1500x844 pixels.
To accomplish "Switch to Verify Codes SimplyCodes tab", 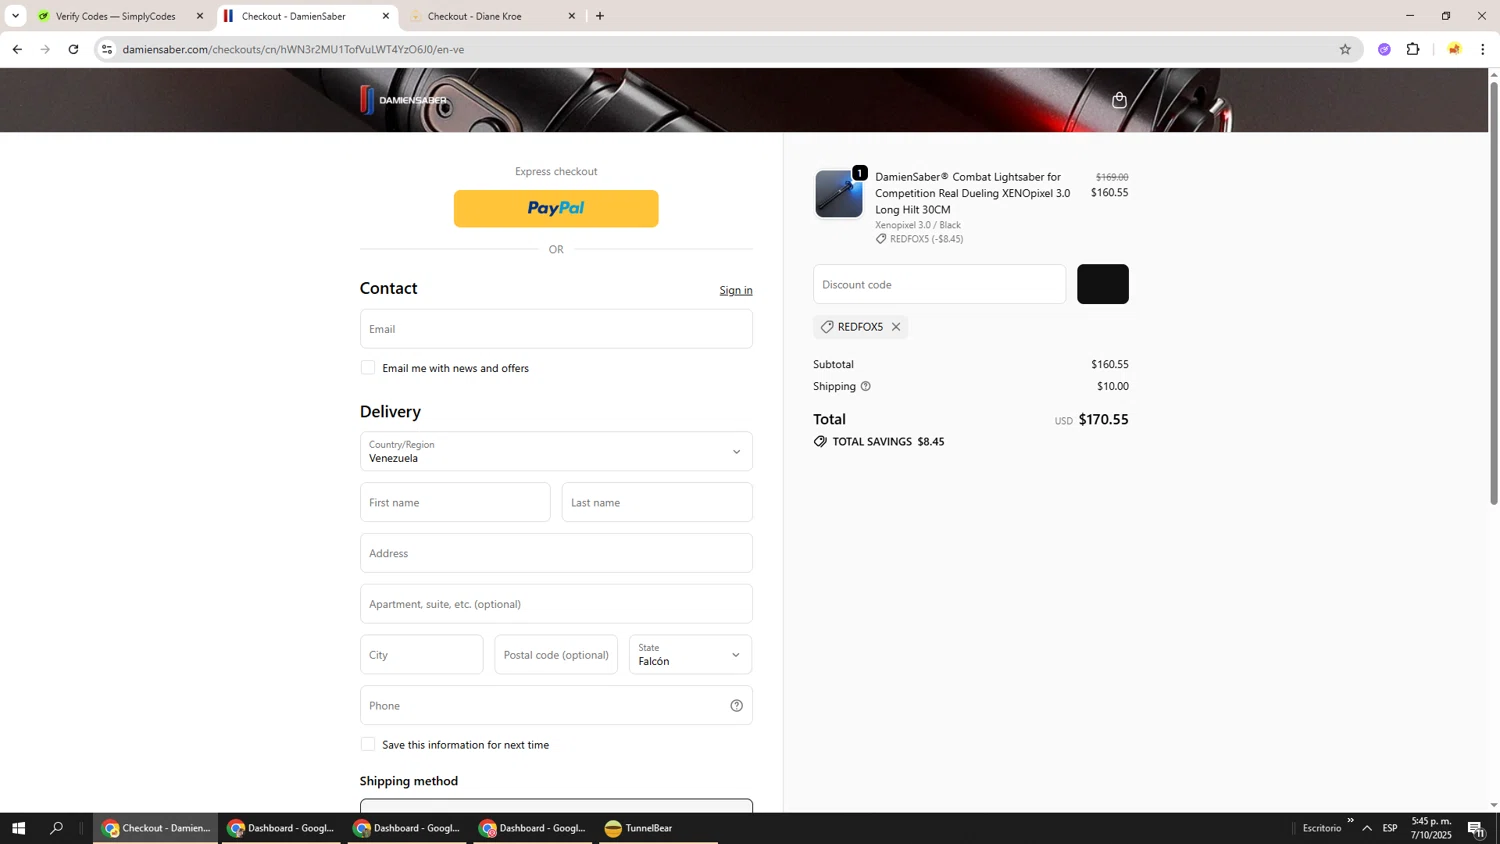I will click(x=116, y=16).
